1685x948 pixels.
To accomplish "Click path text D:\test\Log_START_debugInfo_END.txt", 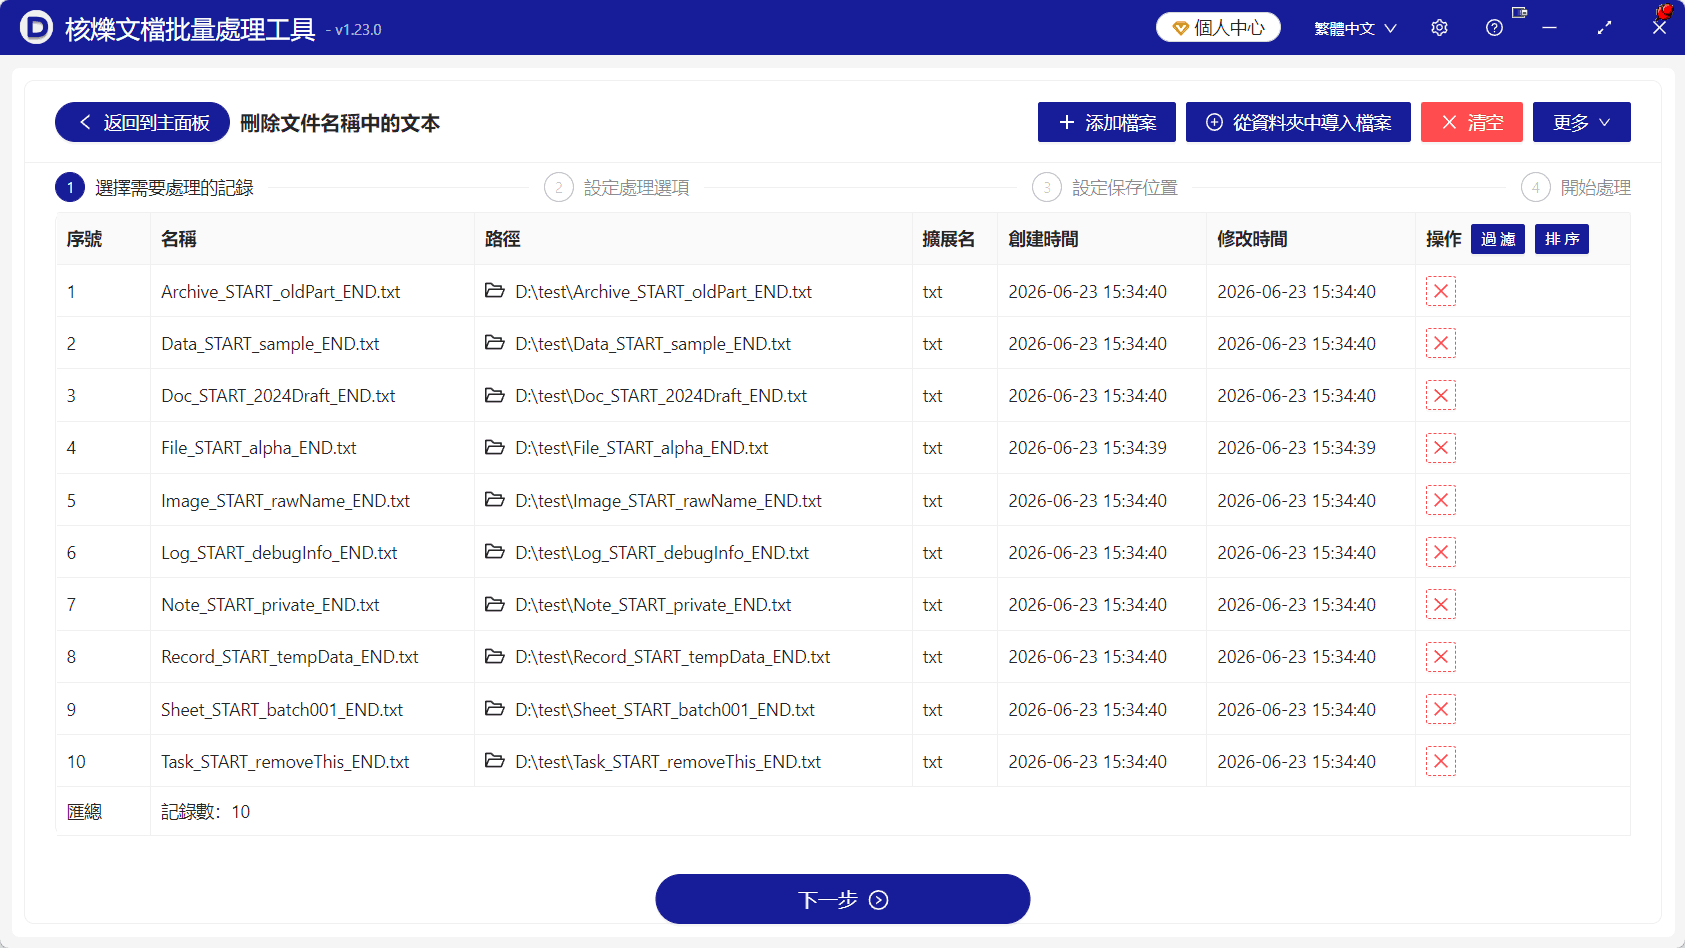I will (662, 552).
